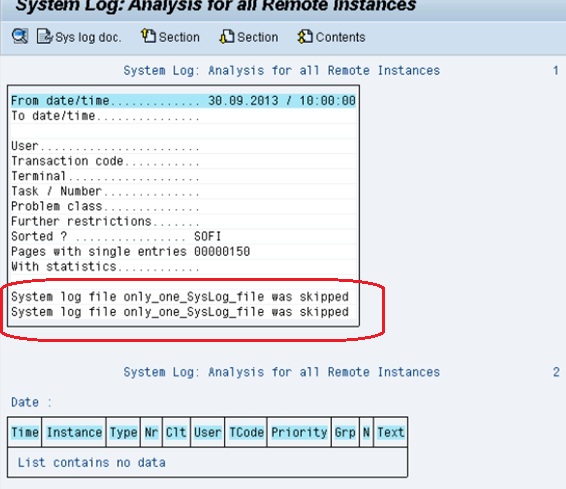
Task: Click the Text column header
Action: point(391,432)
